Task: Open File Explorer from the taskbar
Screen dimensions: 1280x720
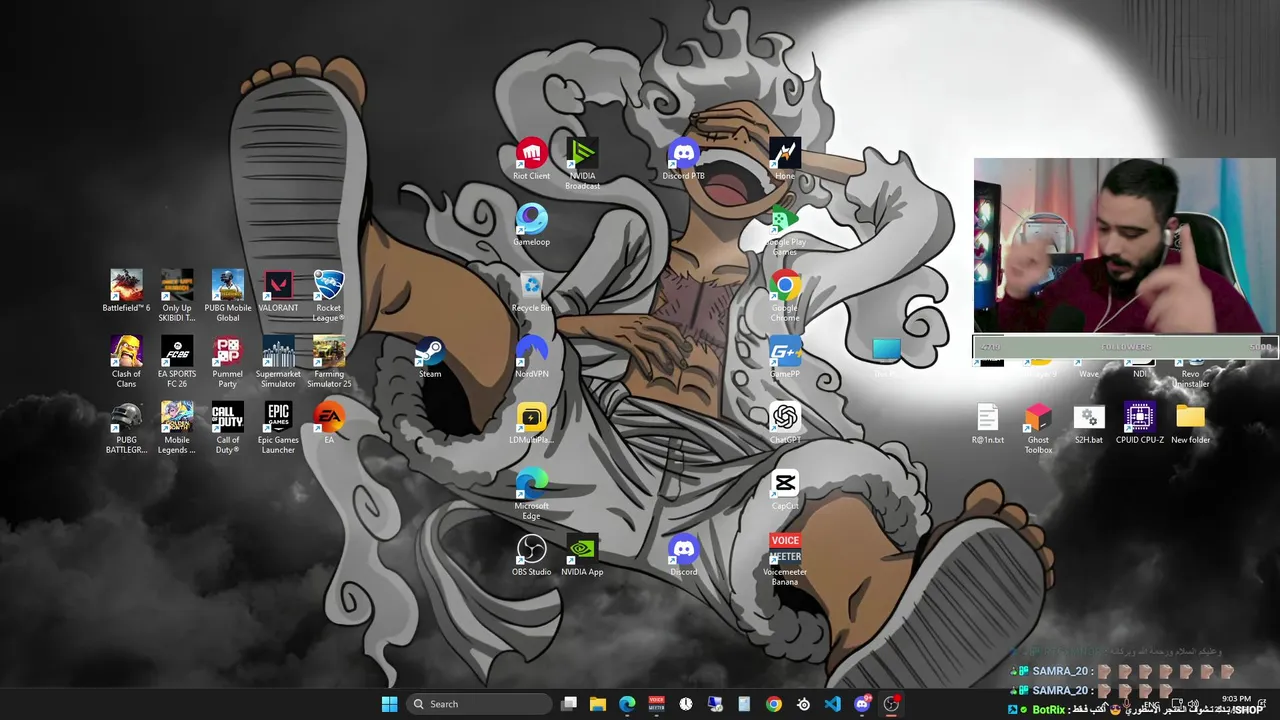Action: [598, 704]
